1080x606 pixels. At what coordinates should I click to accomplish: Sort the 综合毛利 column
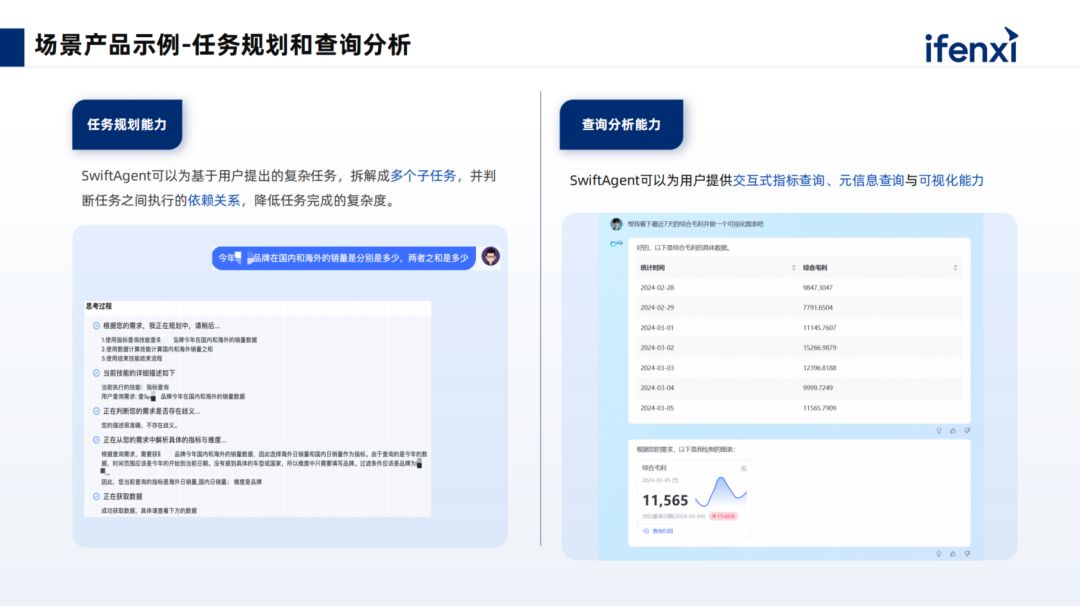click(x=955, y=268)
